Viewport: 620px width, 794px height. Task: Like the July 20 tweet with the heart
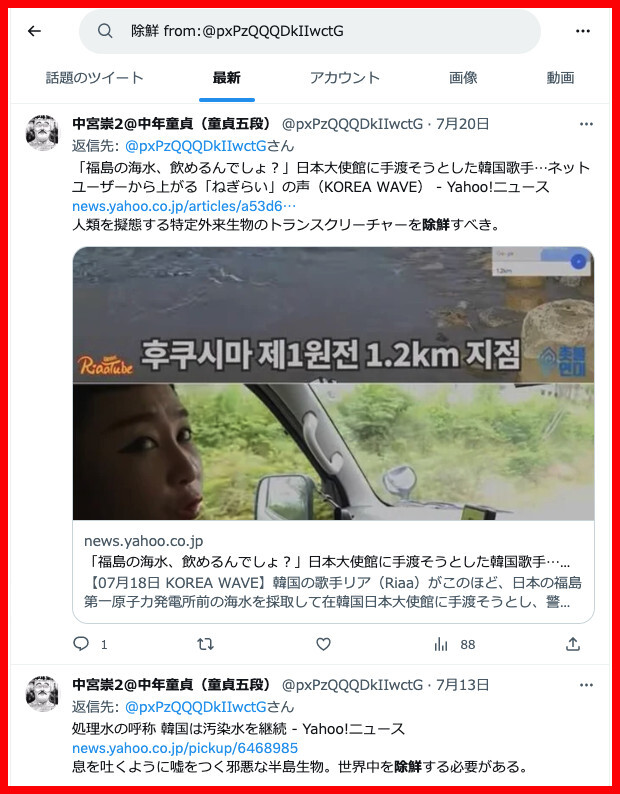pos(323,644)
